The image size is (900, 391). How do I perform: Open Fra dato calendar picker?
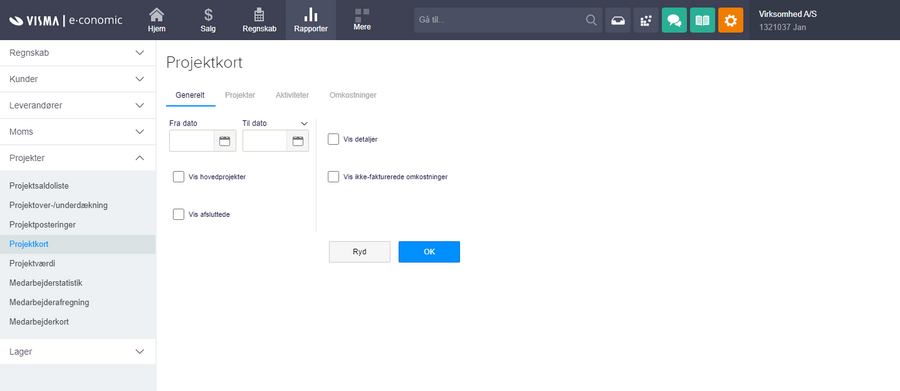tap(224, 141)
